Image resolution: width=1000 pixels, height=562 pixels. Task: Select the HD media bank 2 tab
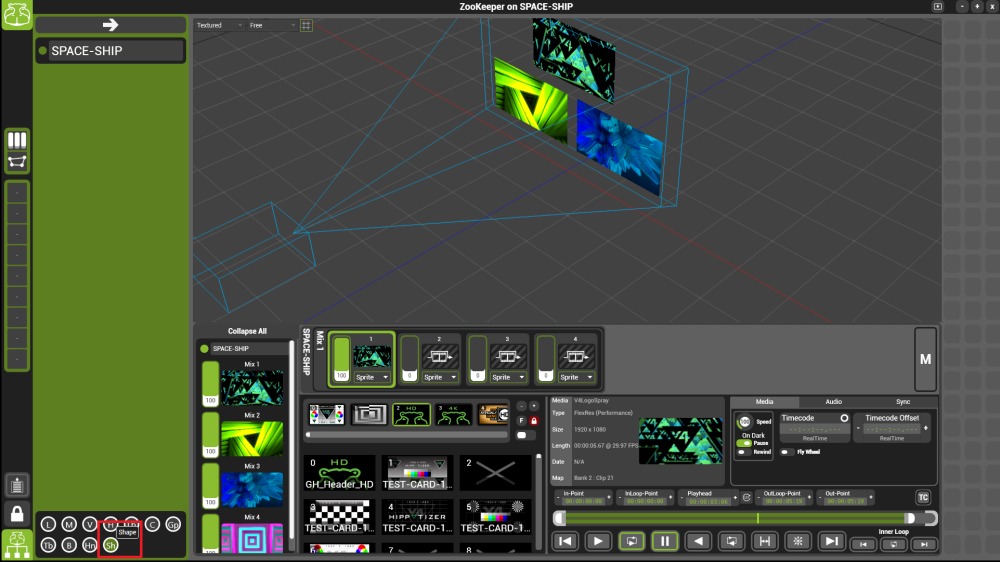click(411, 415)
